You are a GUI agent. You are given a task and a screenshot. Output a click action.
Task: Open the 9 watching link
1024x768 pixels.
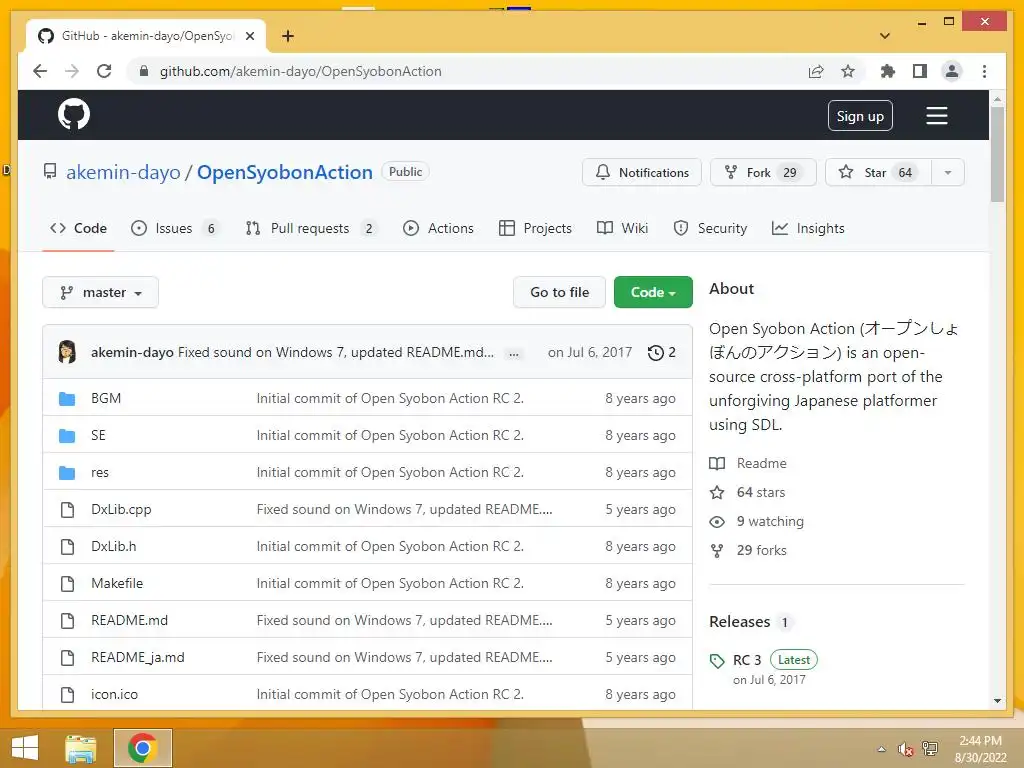770,521
